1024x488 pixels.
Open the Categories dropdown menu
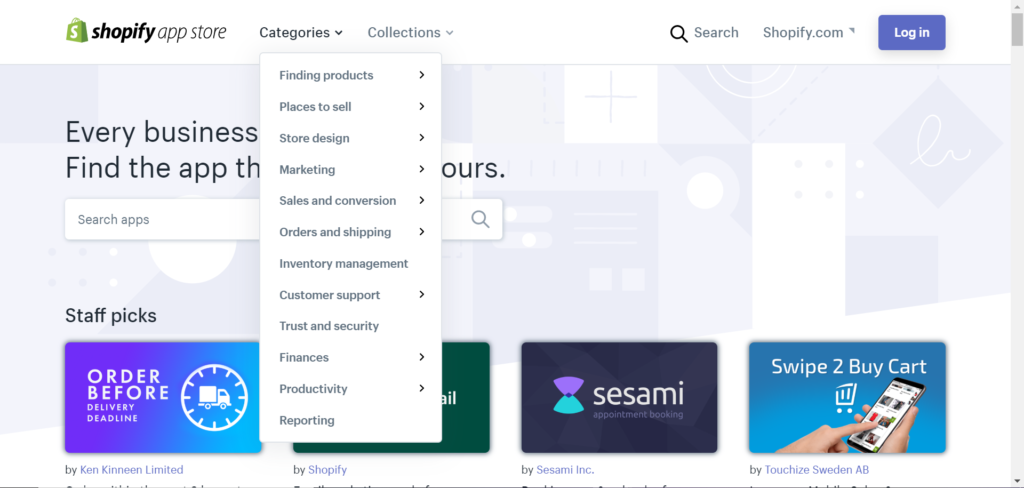(x=301, y=33)
